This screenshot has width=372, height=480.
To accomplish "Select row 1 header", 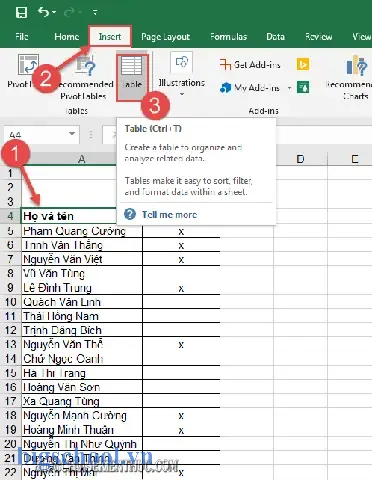I will [x=10, y=173].
